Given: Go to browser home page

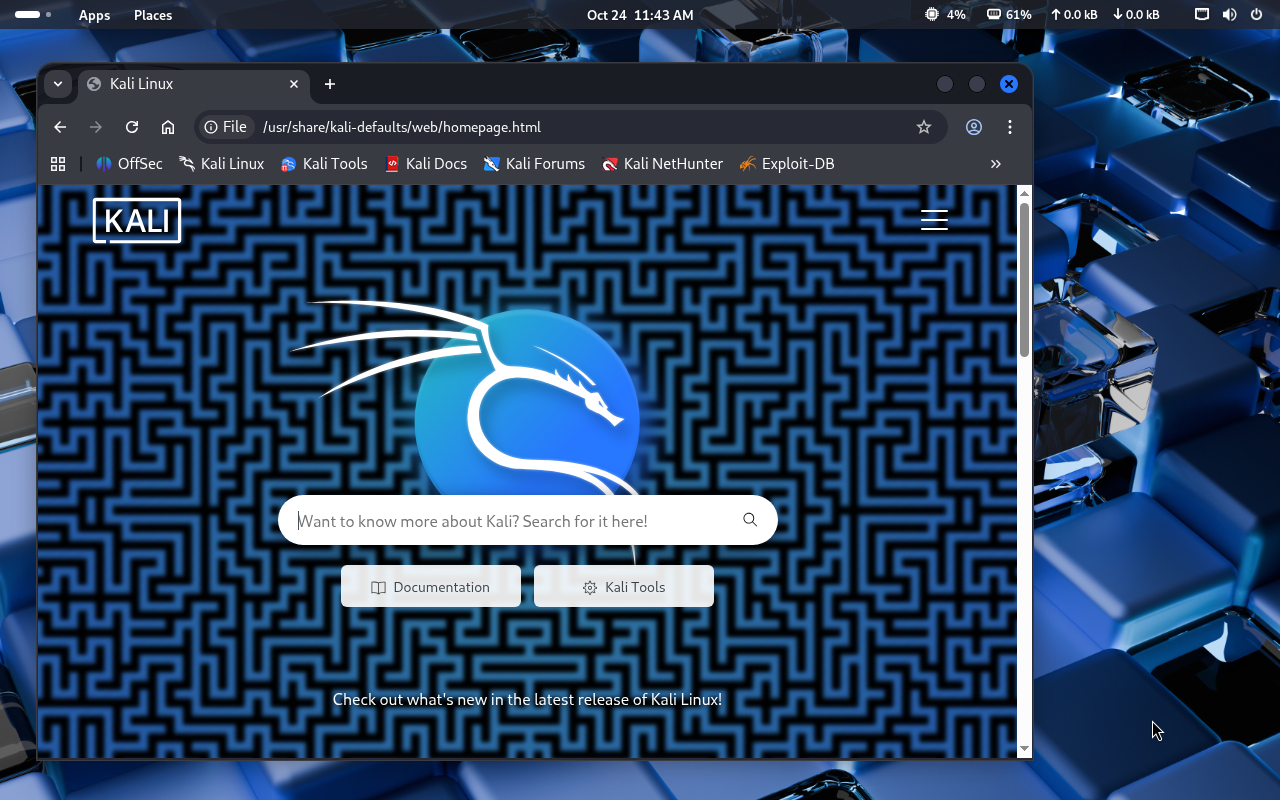Looking at the screenshot, I should click(x=168, y=127).
